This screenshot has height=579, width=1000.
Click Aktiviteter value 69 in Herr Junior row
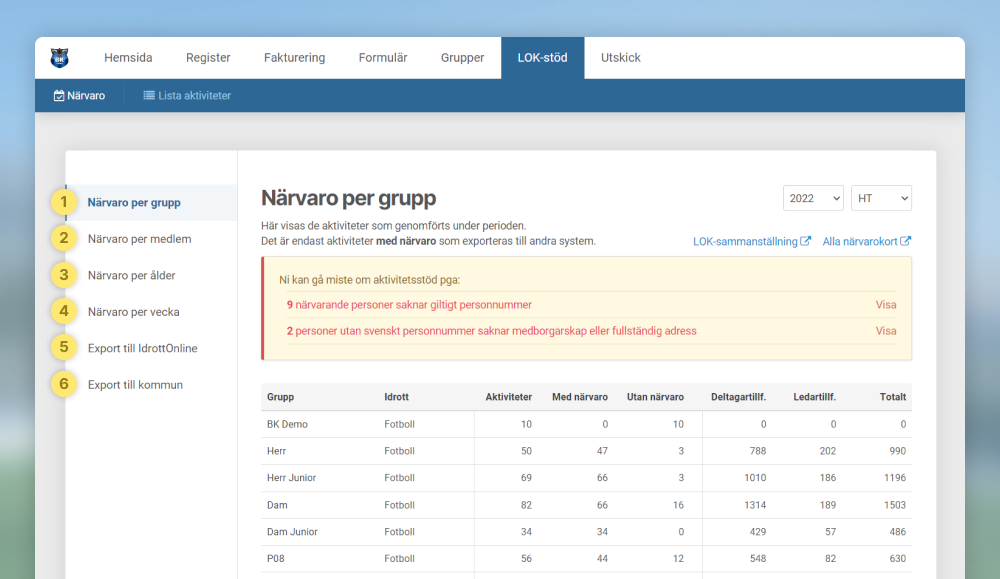pyautogui.click(x=526, y=478)
